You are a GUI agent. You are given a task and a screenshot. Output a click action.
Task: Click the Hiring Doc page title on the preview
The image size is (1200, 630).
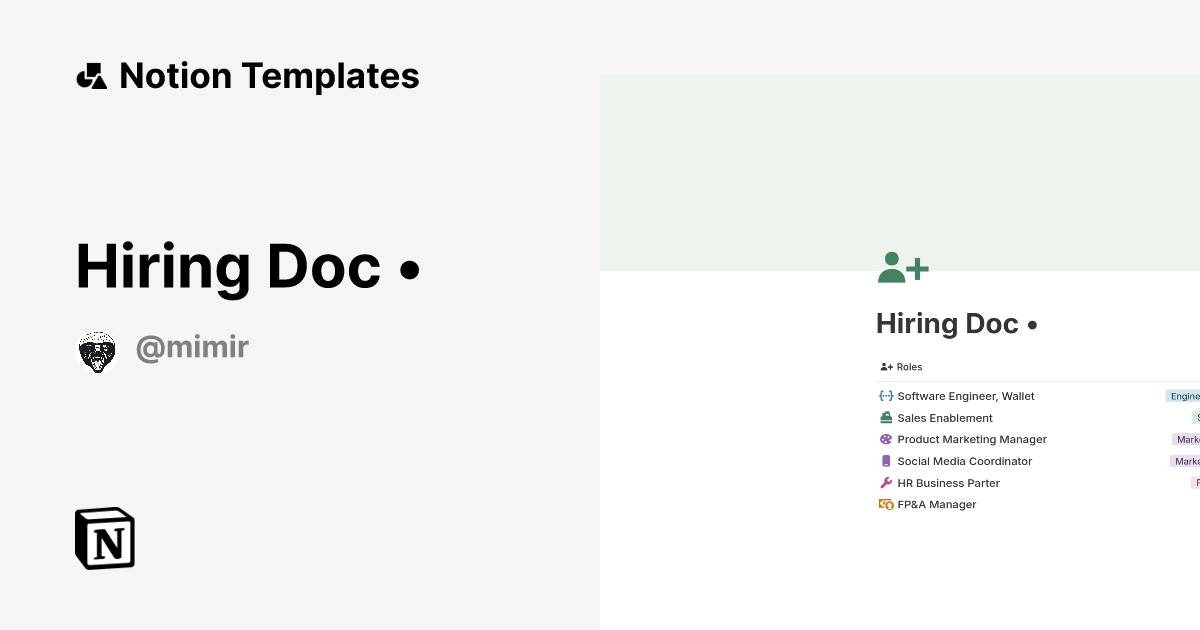[x=956, y=323]
